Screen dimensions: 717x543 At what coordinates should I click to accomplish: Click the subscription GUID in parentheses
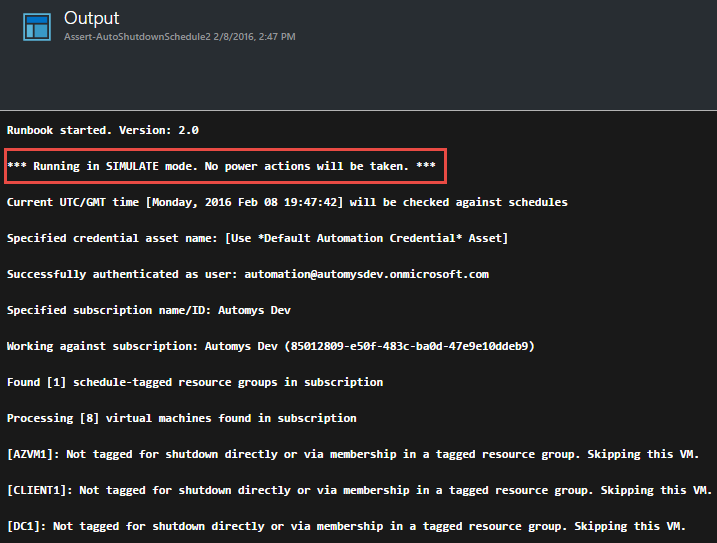[409, 346]
